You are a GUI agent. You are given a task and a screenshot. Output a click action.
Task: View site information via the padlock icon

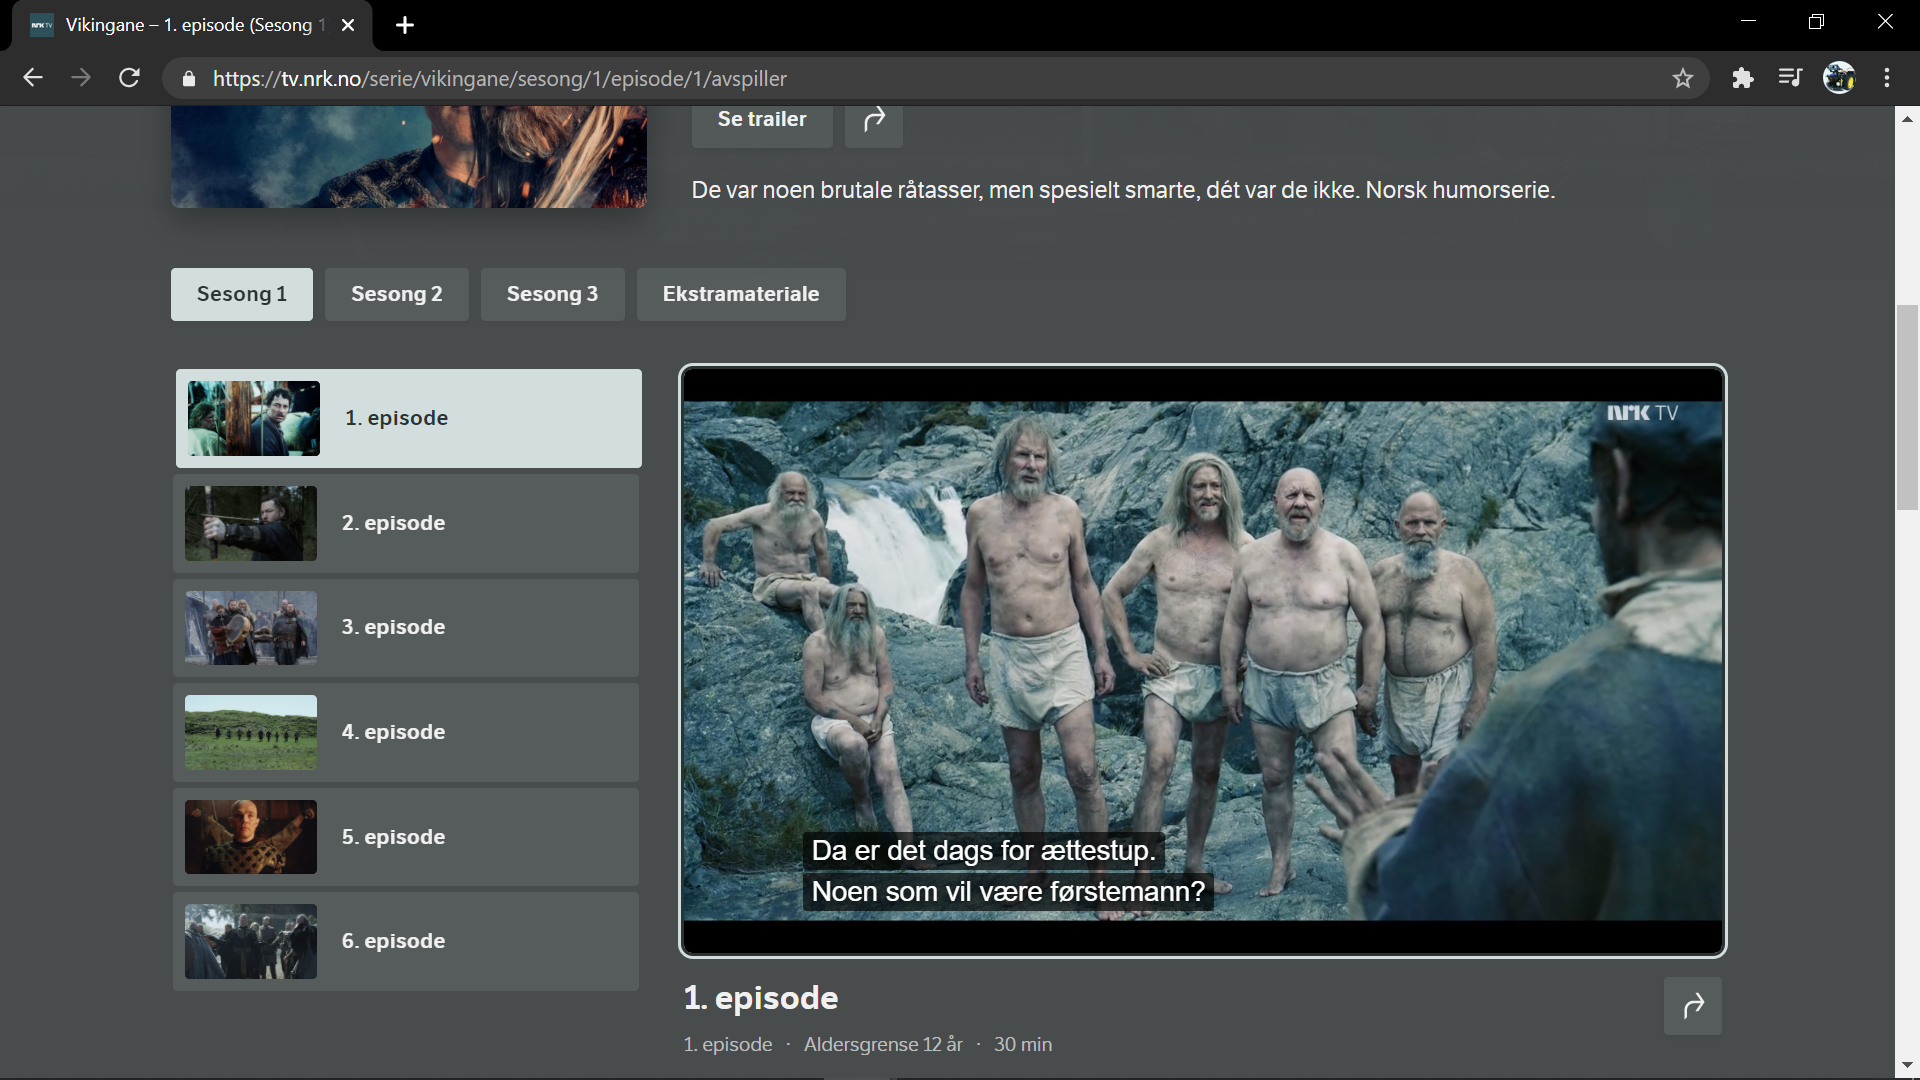[x=189, y=79]
